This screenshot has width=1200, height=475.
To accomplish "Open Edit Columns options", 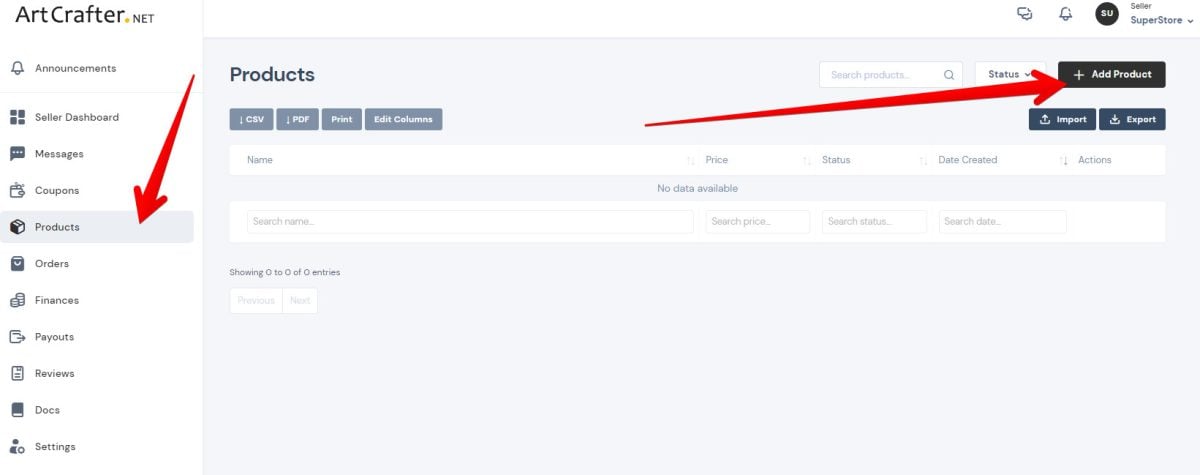I will (x=403, y=119).
